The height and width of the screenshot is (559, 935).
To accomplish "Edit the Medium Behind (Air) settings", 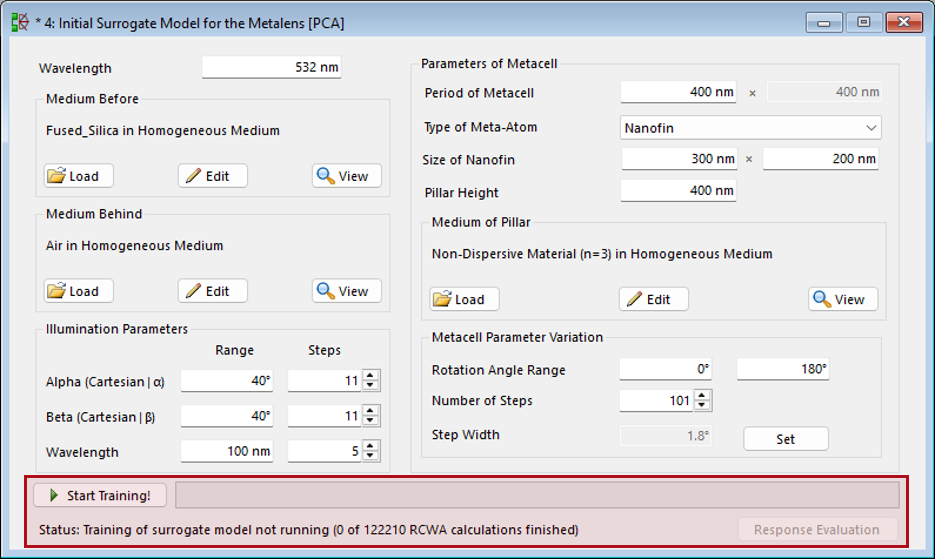I will click(x=212, y=291).
